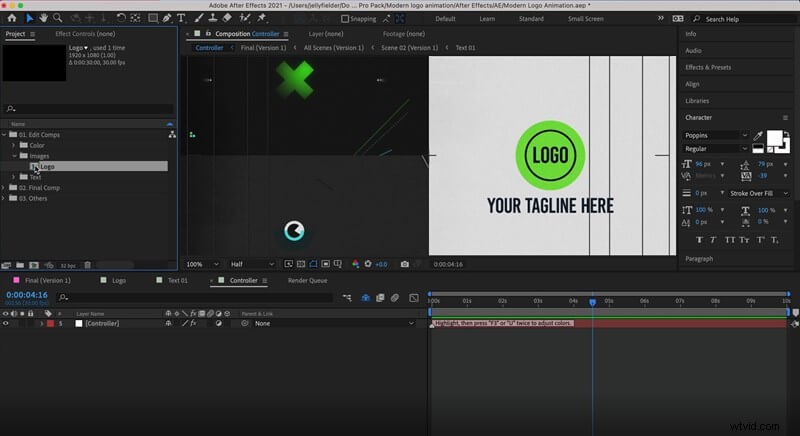Viewport: 800px width, 436px height.
Task: Select the Pen tool
Action: (x=167, y=18)
